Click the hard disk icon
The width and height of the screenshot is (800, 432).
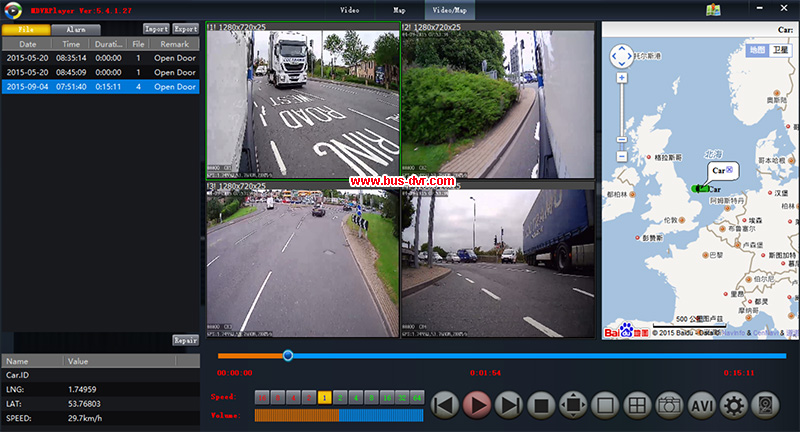click(766, 405)
